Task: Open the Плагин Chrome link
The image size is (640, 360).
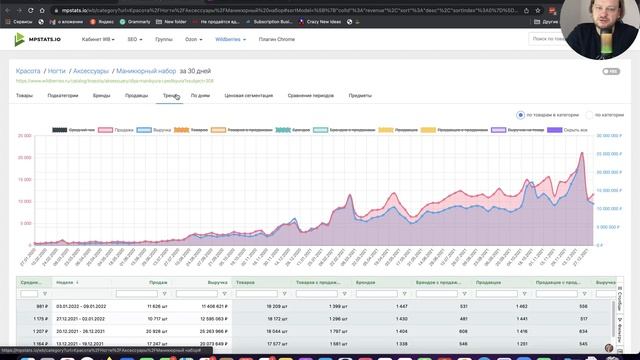Action: point(277,40)
